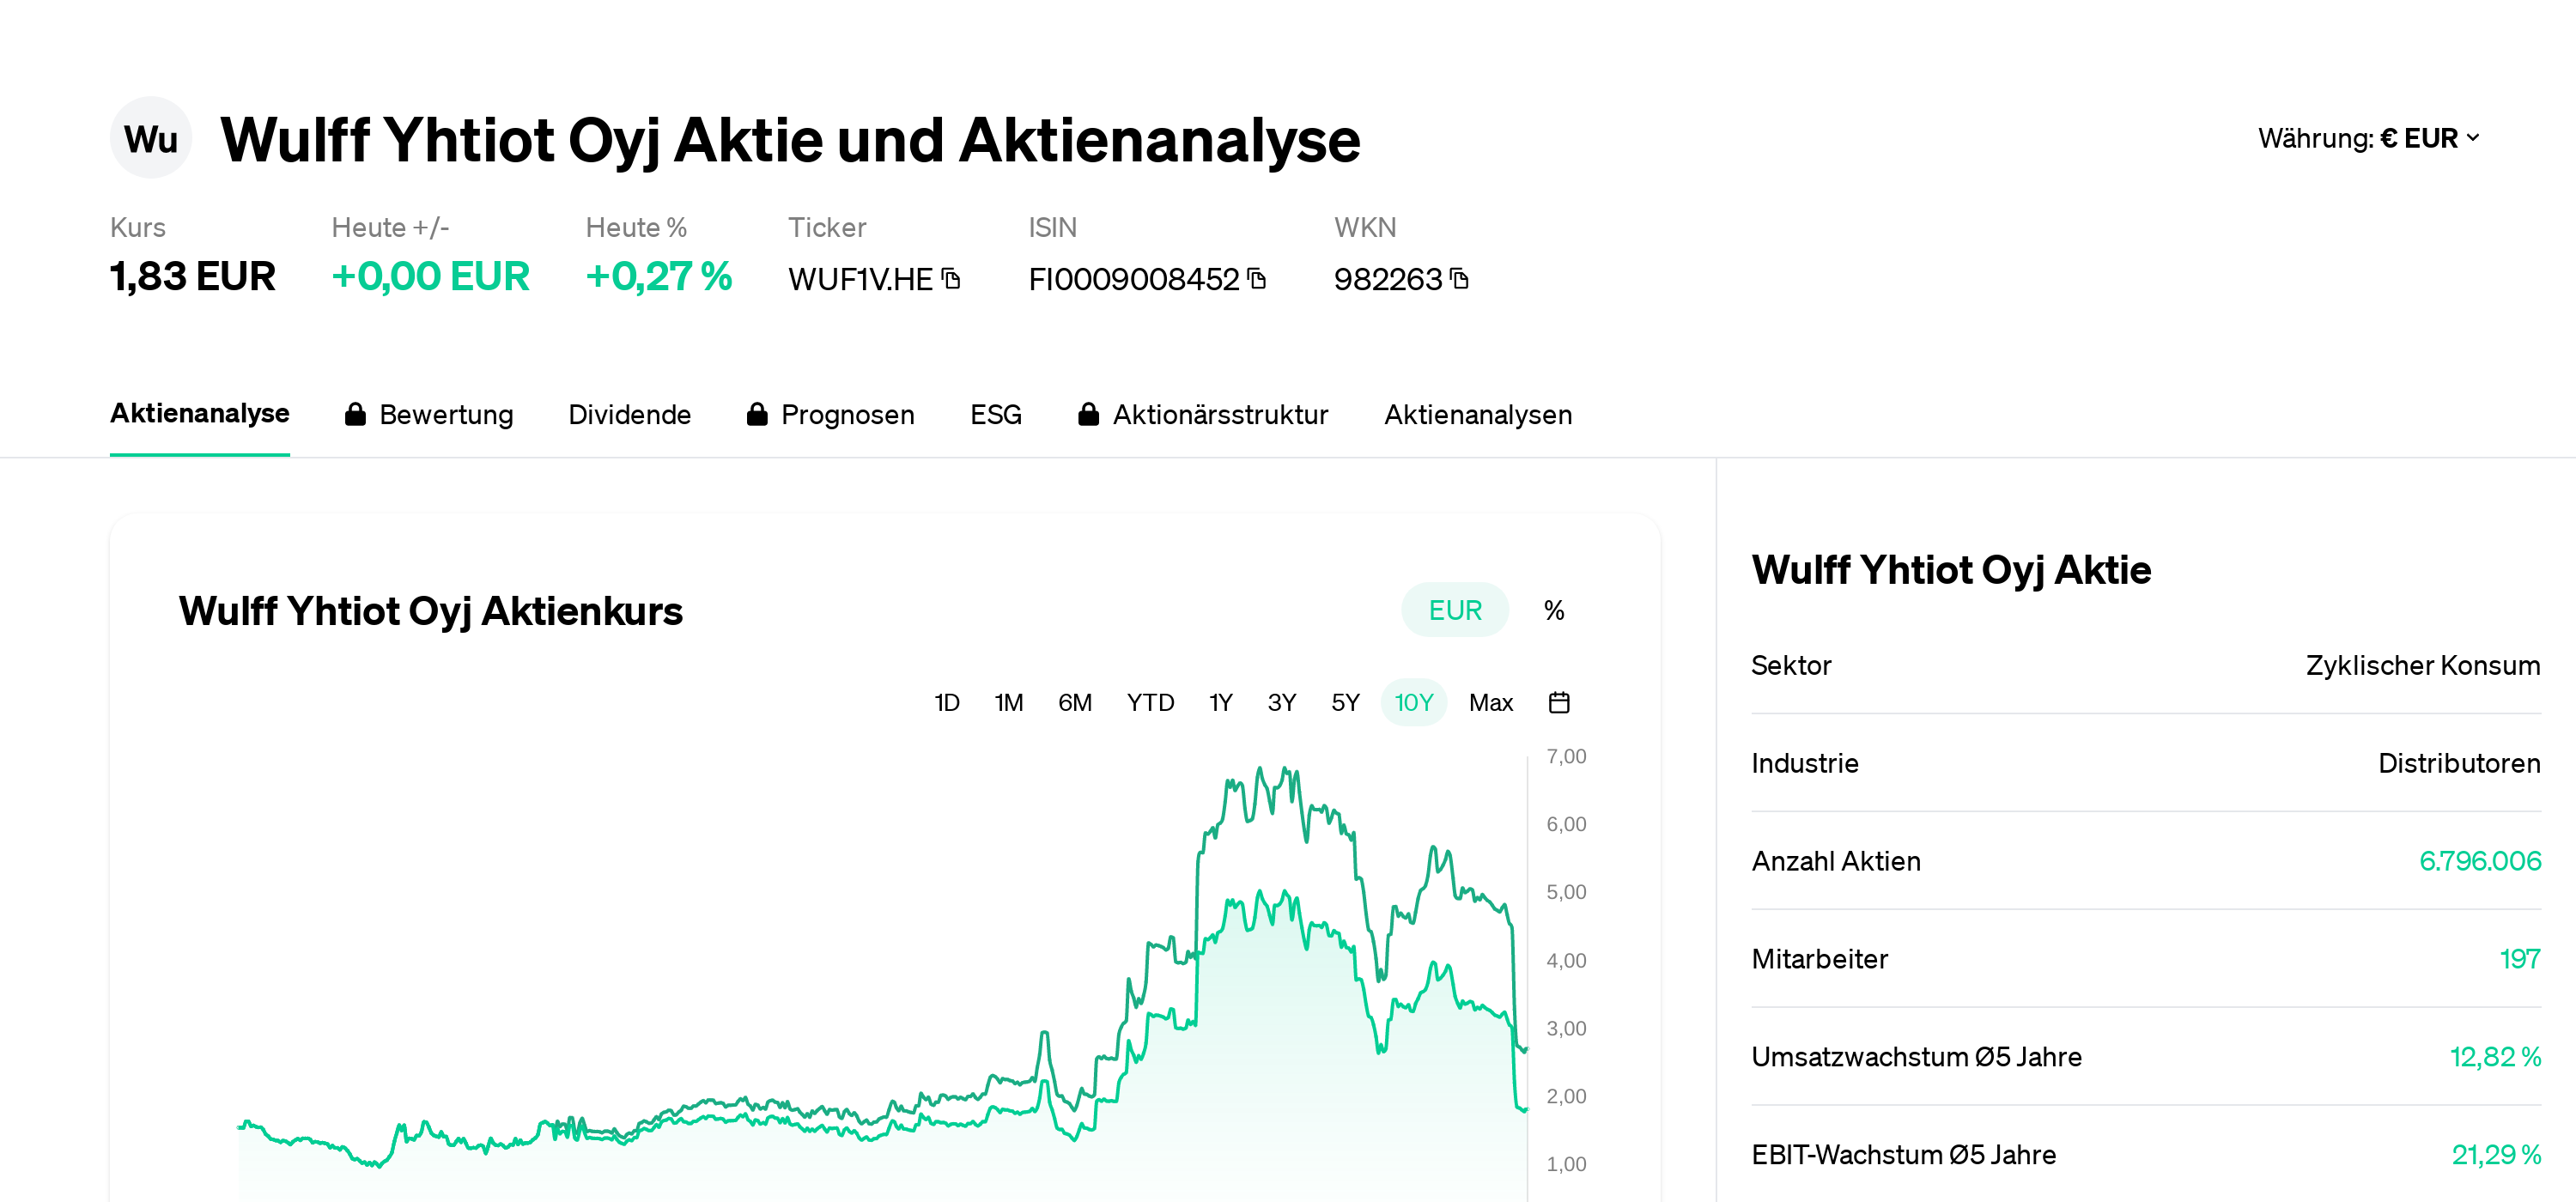Click the EBIT-Wachstum value 21,29 %
This screenshot has width=2576, height=1202.
[x=2496, y=1155]
